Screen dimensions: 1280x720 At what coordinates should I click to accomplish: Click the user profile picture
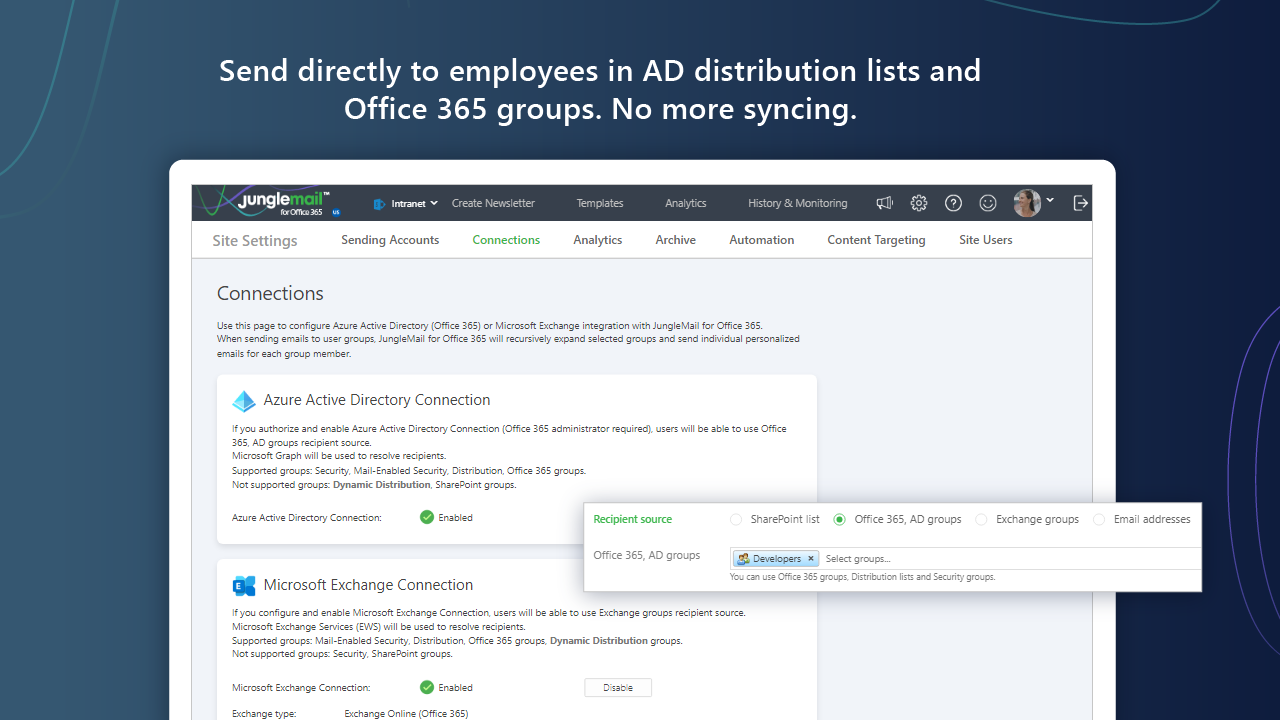point(1029,203)
